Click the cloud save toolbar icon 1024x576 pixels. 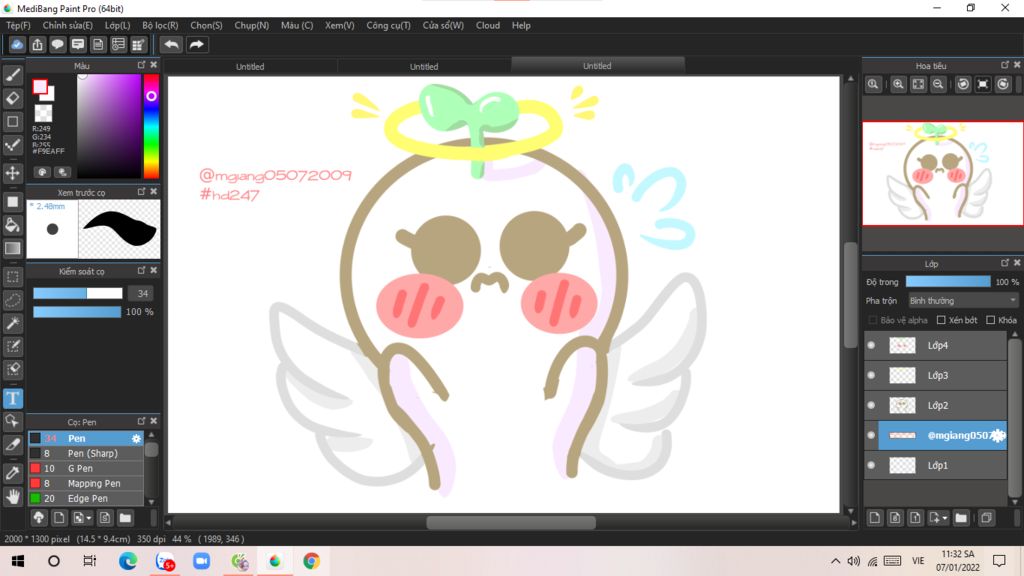pos(17,44)
